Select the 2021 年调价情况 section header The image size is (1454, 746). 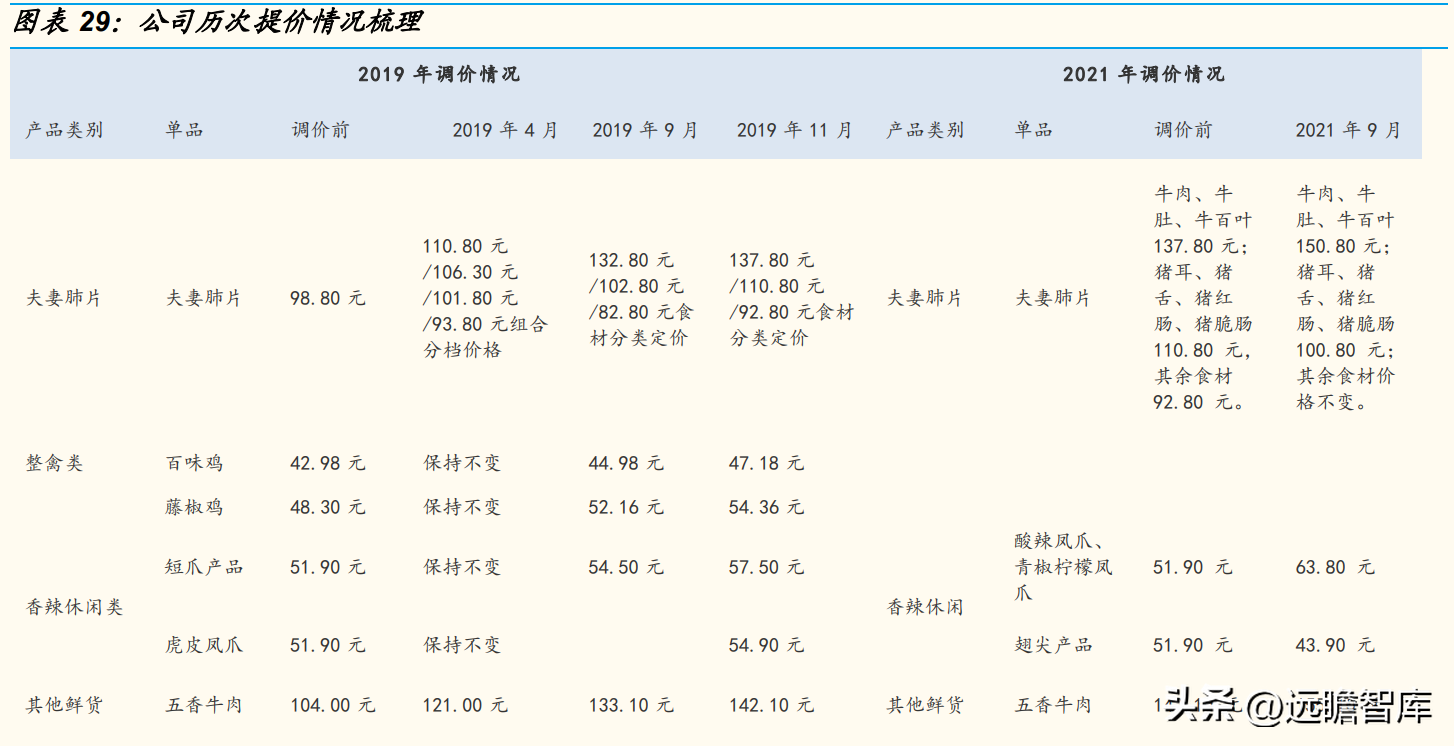pos(1143,75)
